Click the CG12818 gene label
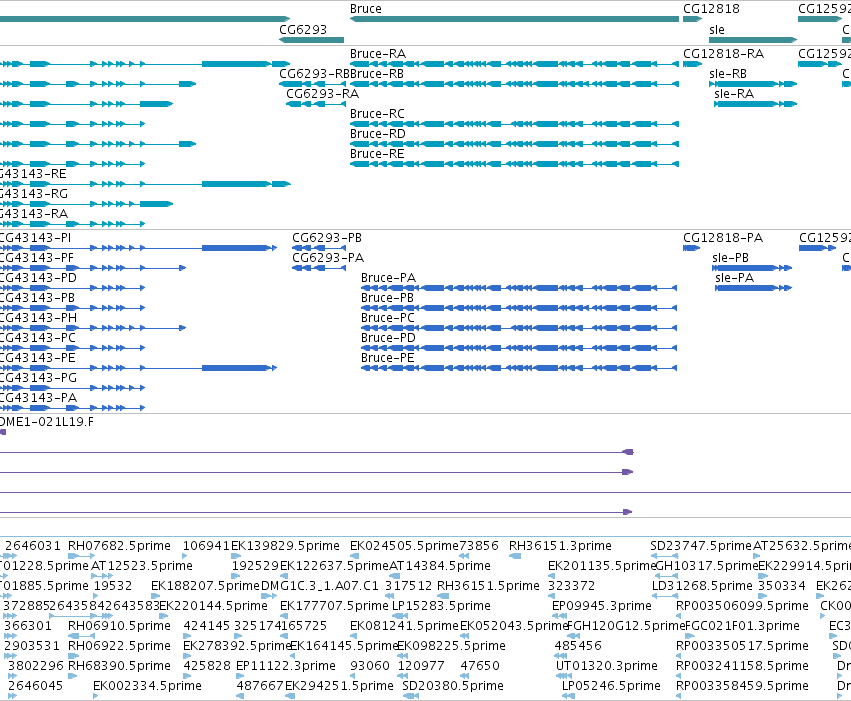Screen dimensions: 851x701 click(711, 9)
